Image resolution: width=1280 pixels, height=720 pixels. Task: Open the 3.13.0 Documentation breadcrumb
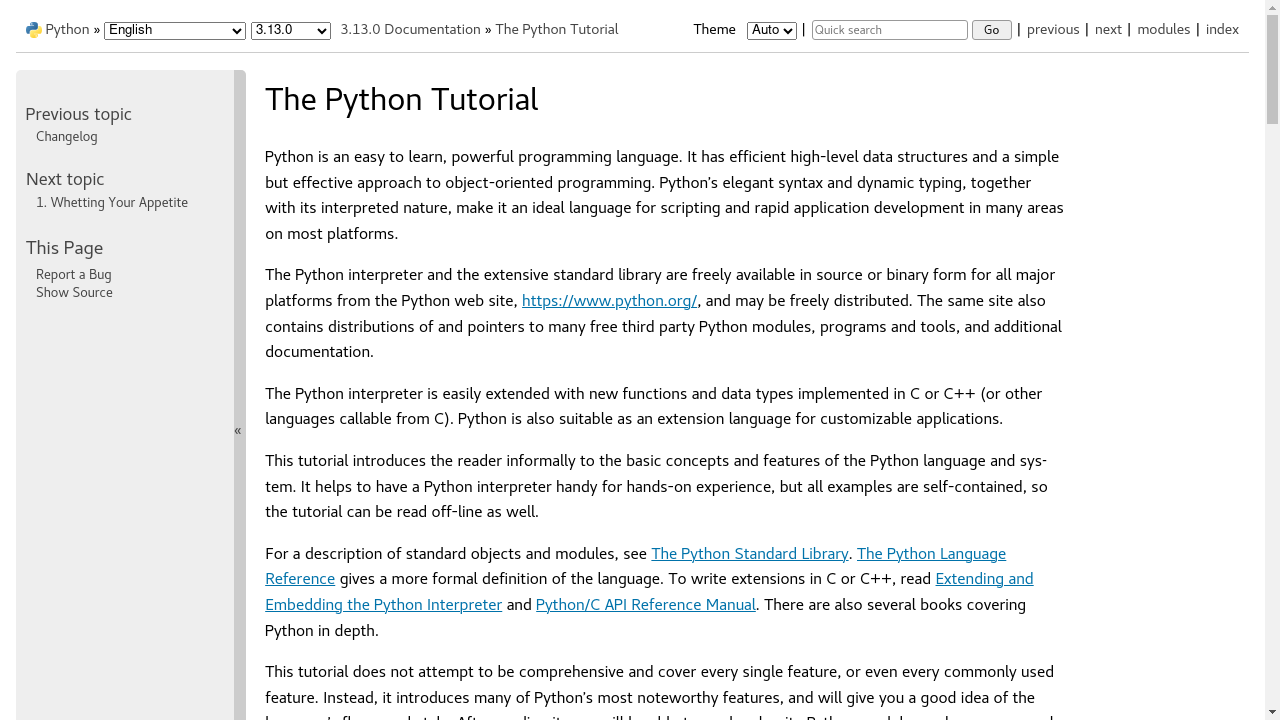pyautogui.click(x=410, y=30)
